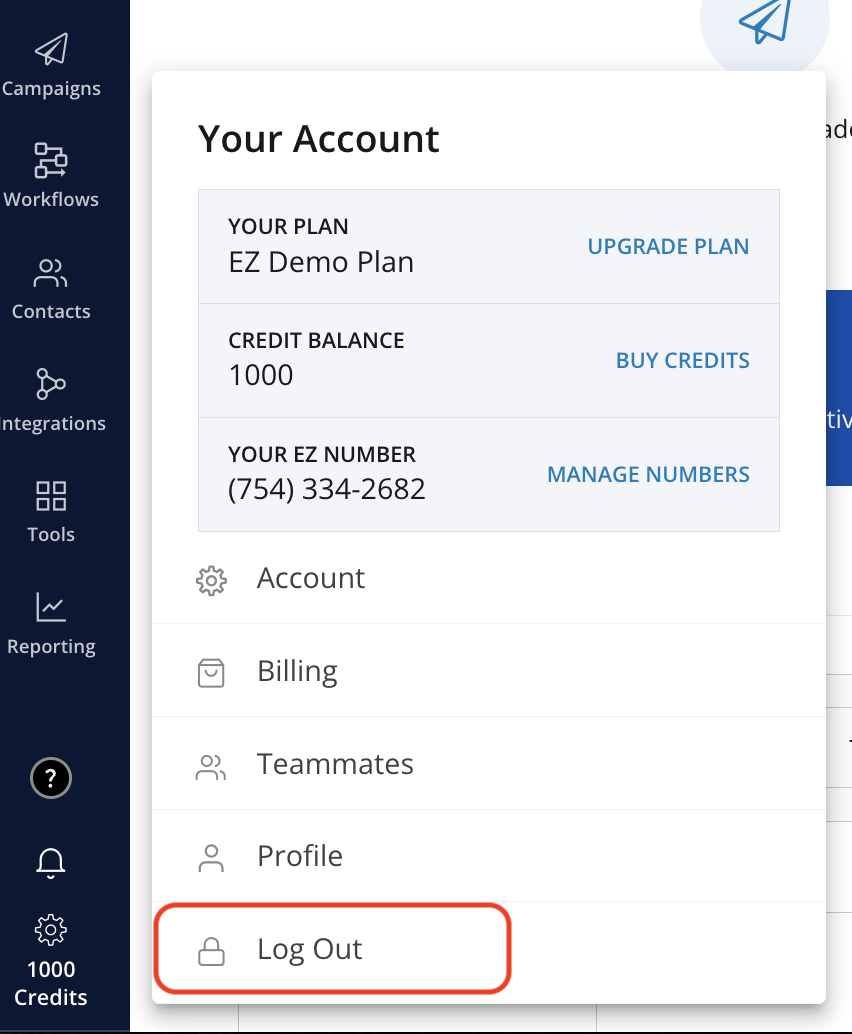Click the YOUR EZ NUMBER label
Screen dimensions: 852x1034
(x=322, y=454)
